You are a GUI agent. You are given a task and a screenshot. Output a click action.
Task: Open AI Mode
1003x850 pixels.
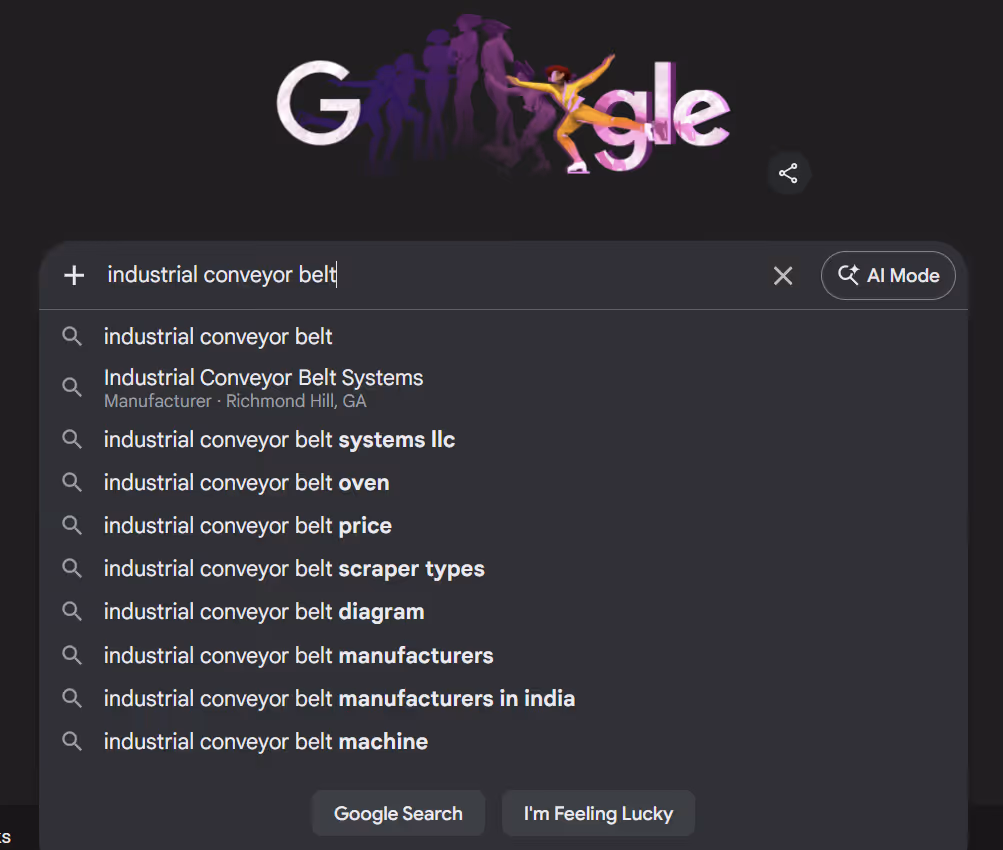point(888,275)
